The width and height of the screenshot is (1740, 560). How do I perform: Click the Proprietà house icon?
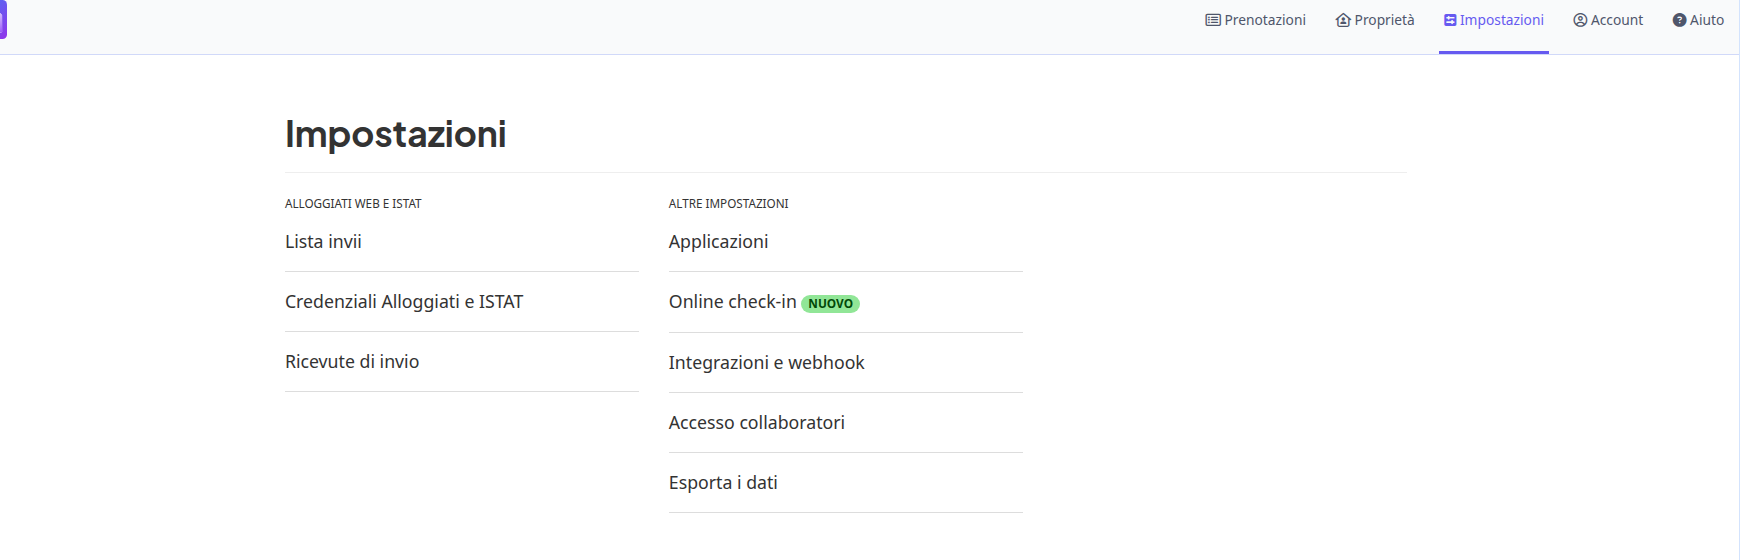[1343, 20]
